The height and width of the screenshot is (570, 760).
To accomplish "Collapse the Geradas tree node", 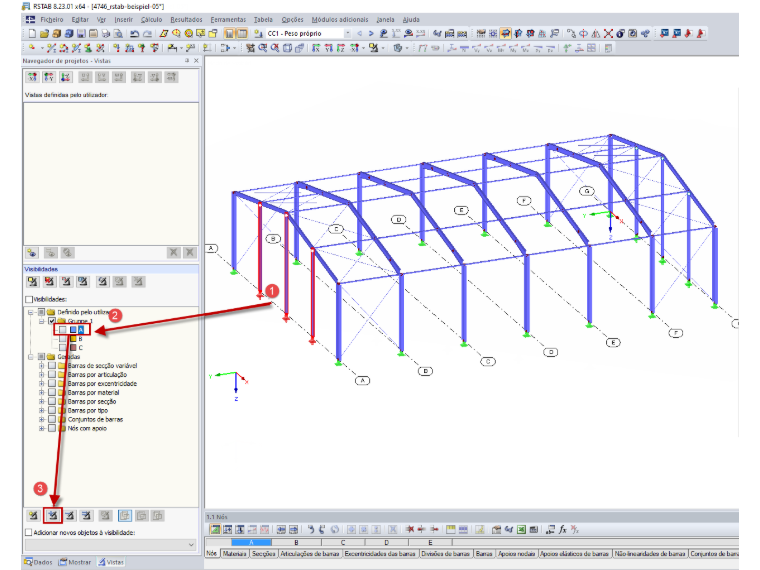I will click(31, 357).
